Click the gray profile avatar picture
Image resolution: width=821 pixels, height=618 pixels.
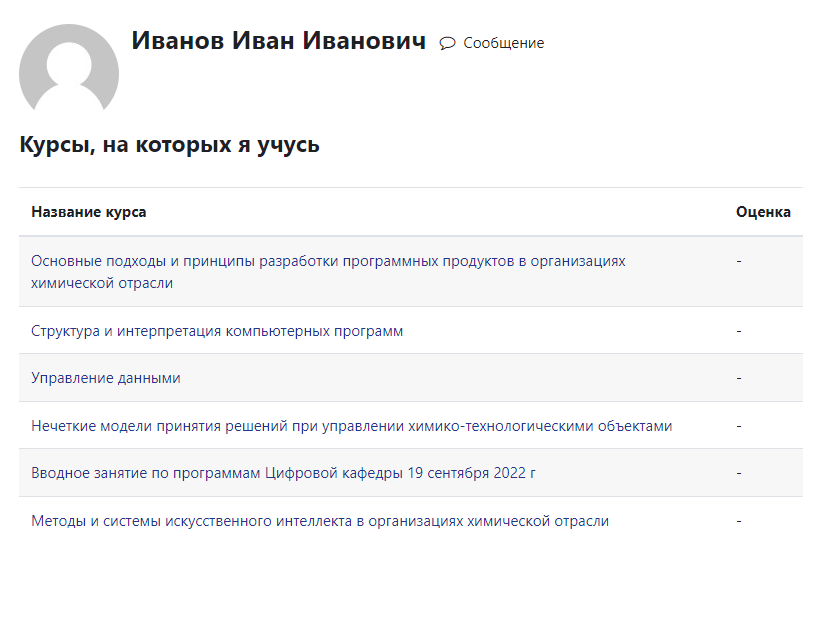(x=69, y=70)
